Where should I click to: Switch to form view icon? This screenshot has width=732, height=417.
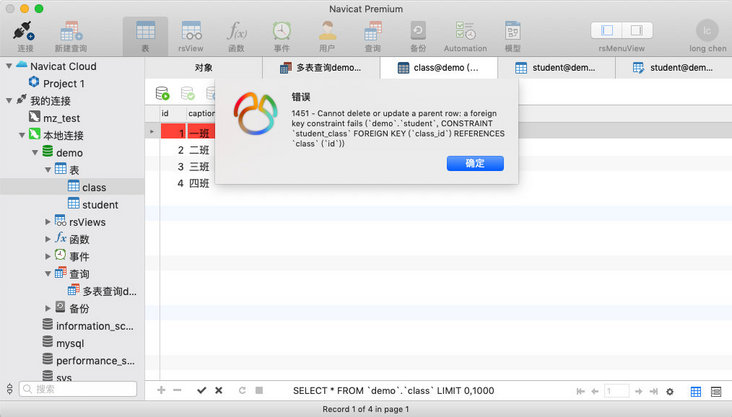pyautogui.click(x=716, y=391)
